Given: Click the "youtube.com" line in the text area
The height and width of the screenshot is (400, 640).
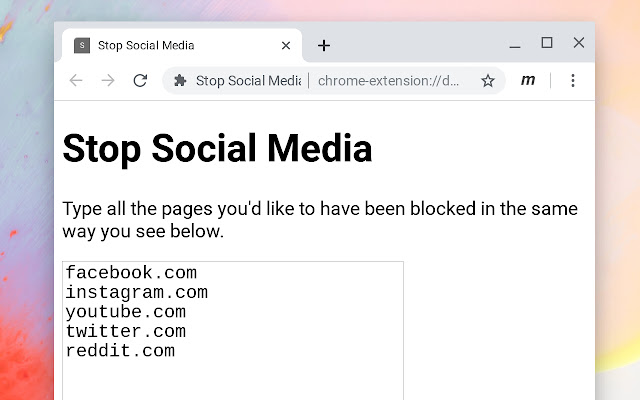Looking at the screenshot, I should coord(125,312).
